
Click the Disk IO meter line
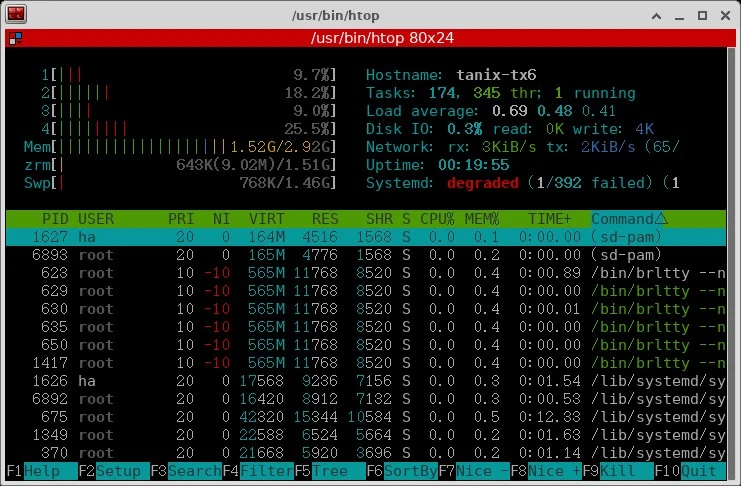pyautogui.click(x=510, y=129)
